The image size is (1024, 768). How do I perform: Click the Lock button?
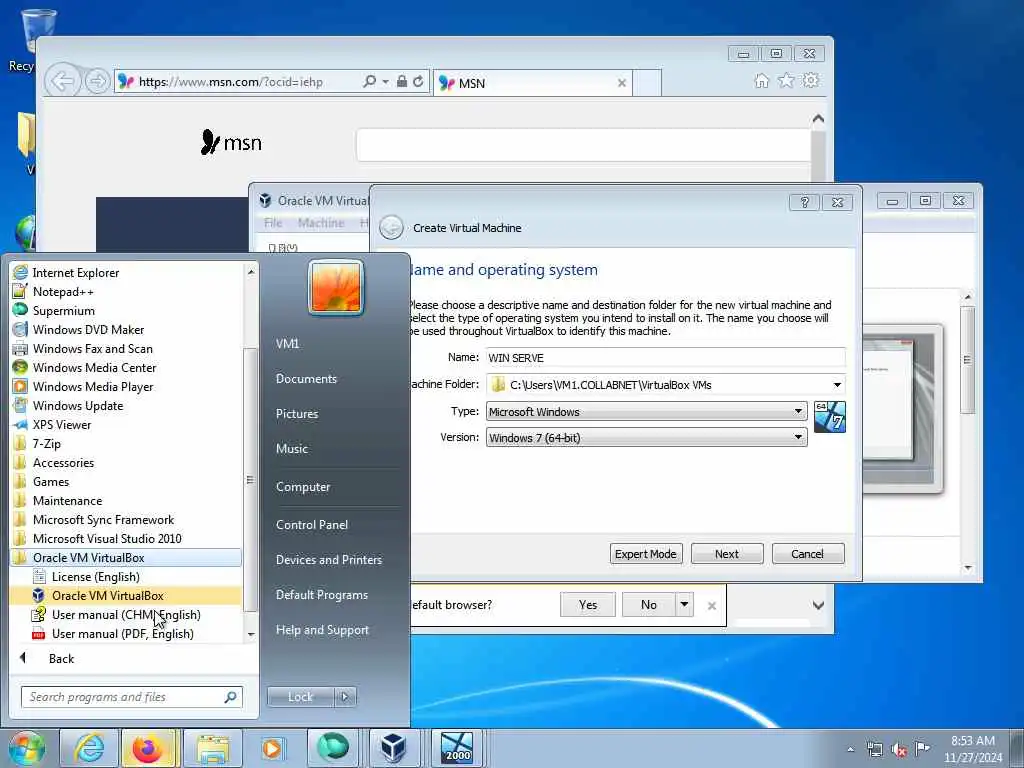tap(300, 697)
